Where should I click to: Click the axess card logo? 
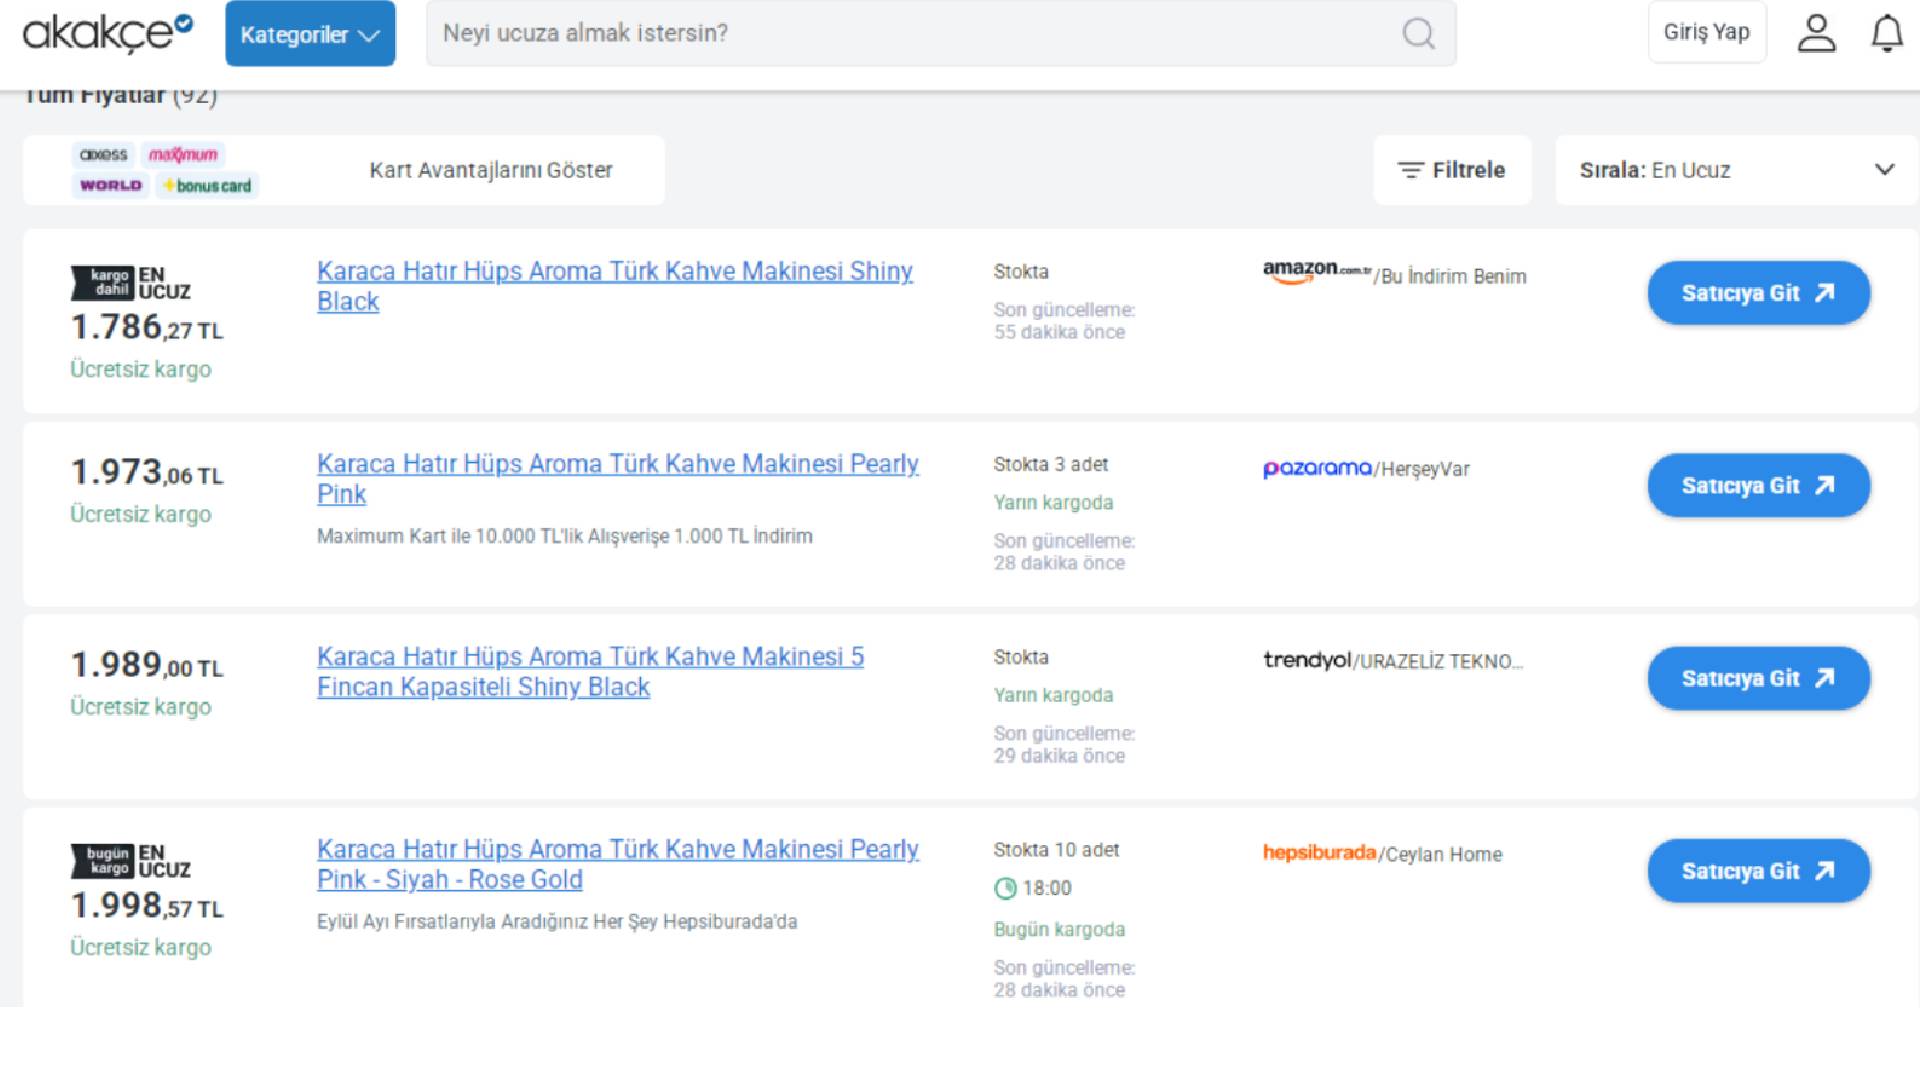click(103, 155)
